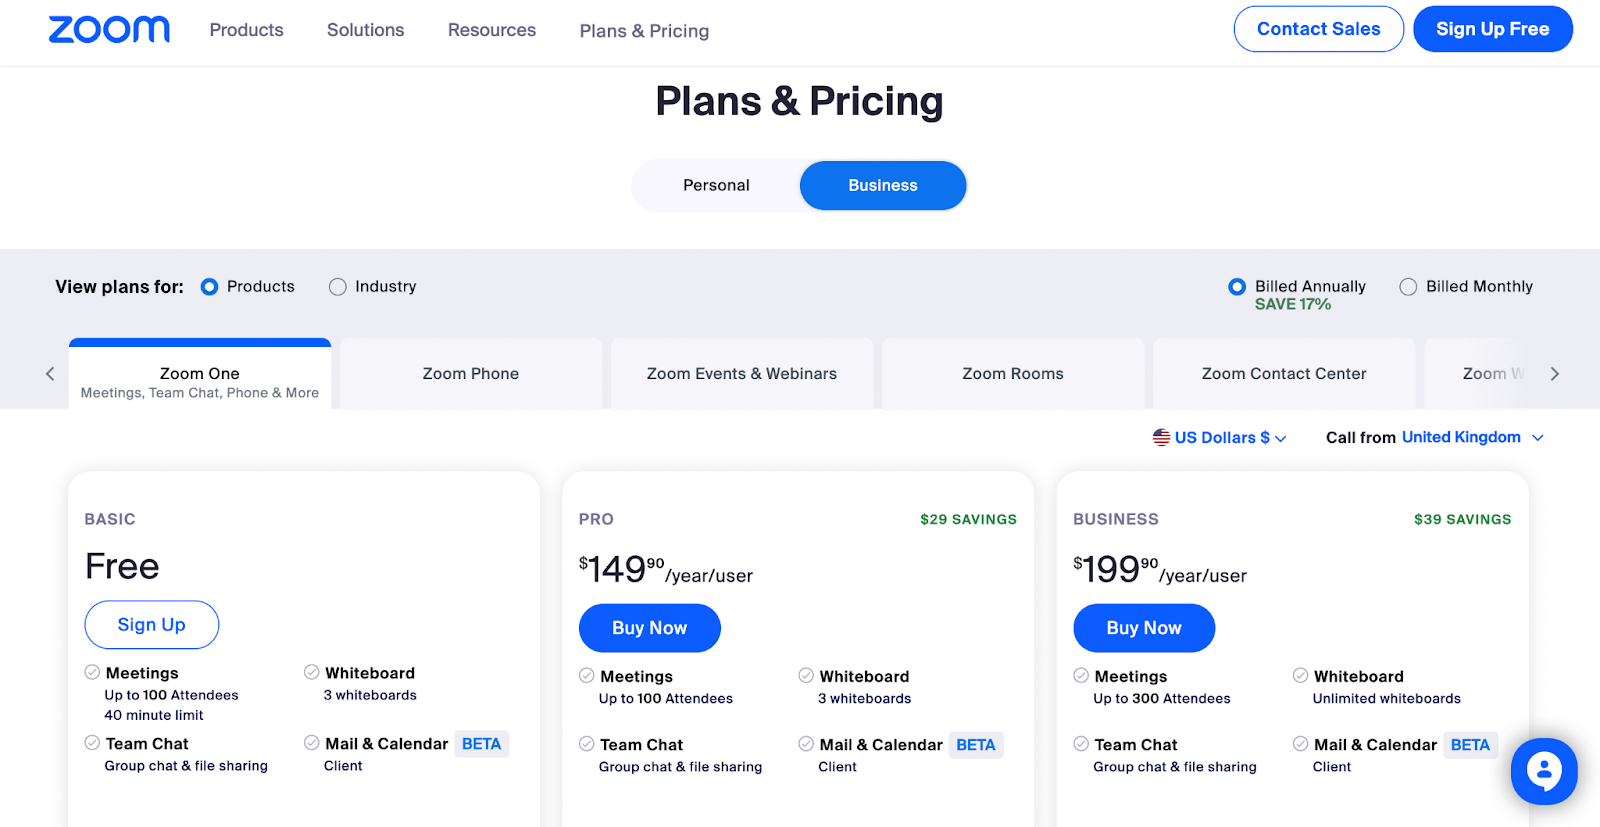This screenshot has height=827, width=1600.
Task: Click the Basic plan Meetings checkmark icon
Action: click(x=92, y=673)
